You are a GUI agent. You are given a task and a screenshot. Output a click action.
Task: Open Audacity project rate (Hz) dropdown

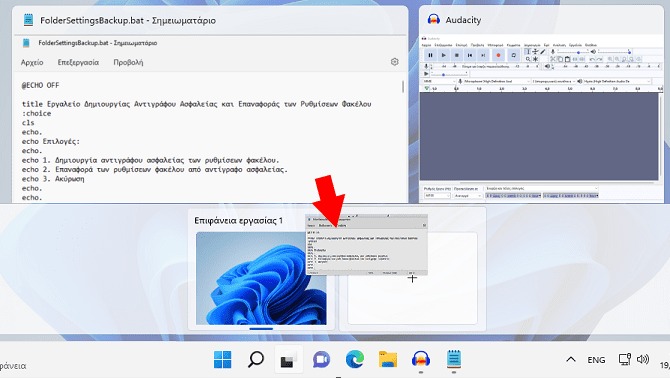(x=437, y=196)
